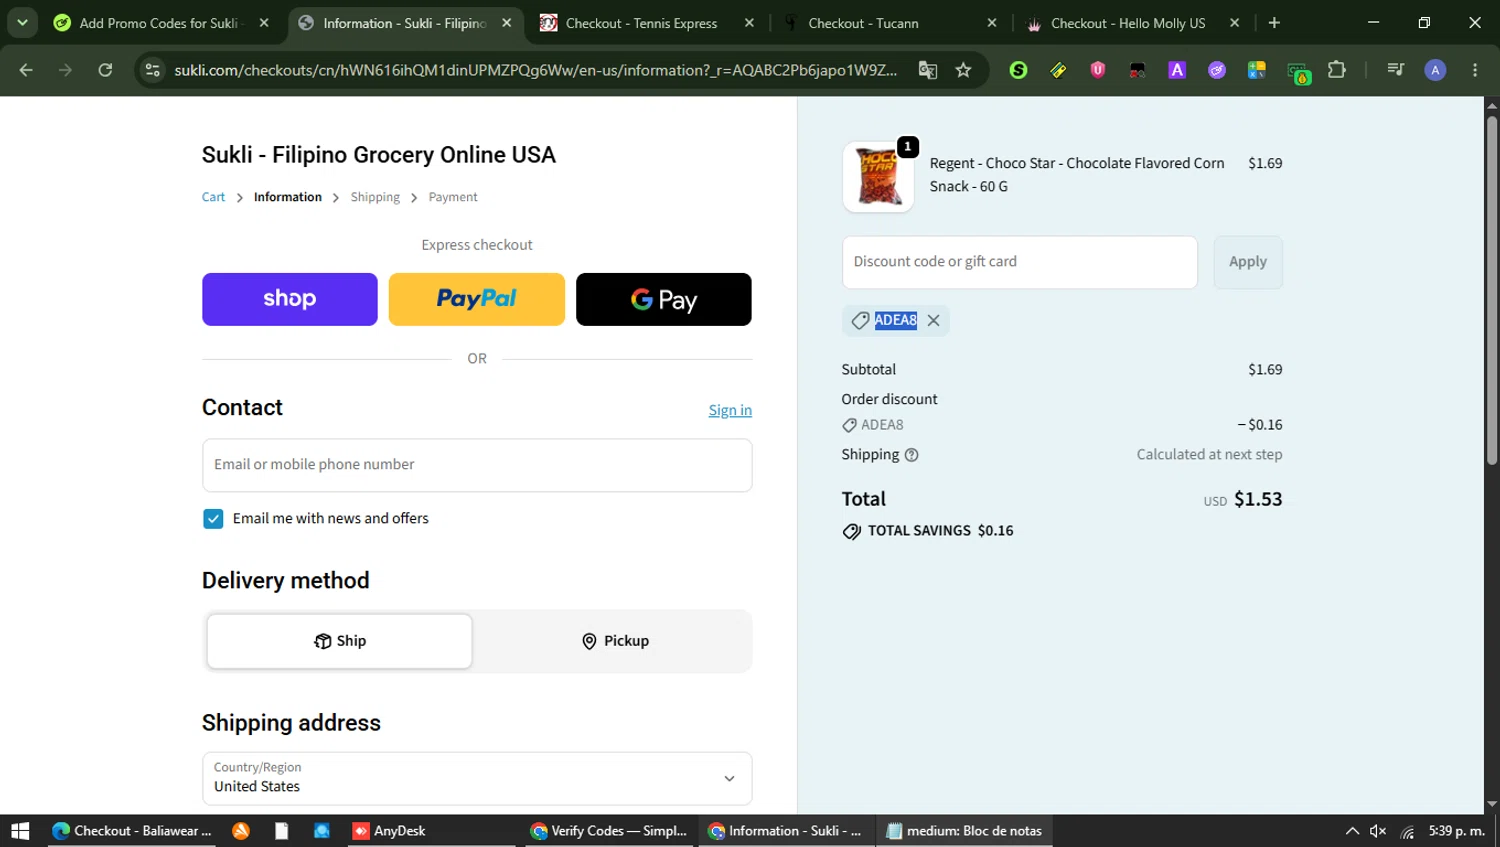Click the Sukli - Filipino Grocery Online USA heading
Viewport: 1500px width, 847px height.
(x=379, y=155)
